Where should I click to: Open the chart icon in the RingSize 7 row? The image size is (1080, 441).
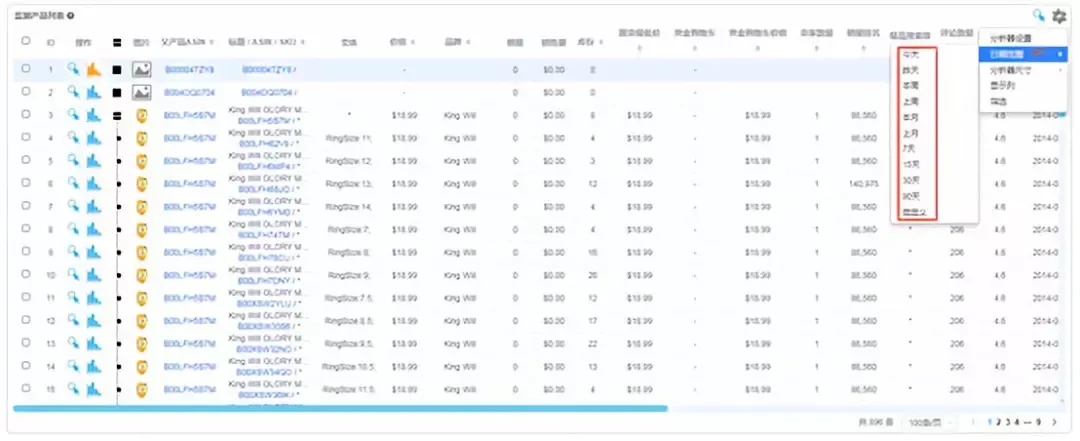pyautogui.click(x=94, y=229)
